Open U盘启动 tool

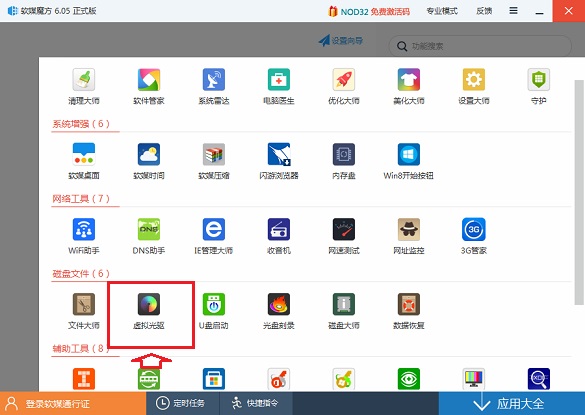[213, 311]
